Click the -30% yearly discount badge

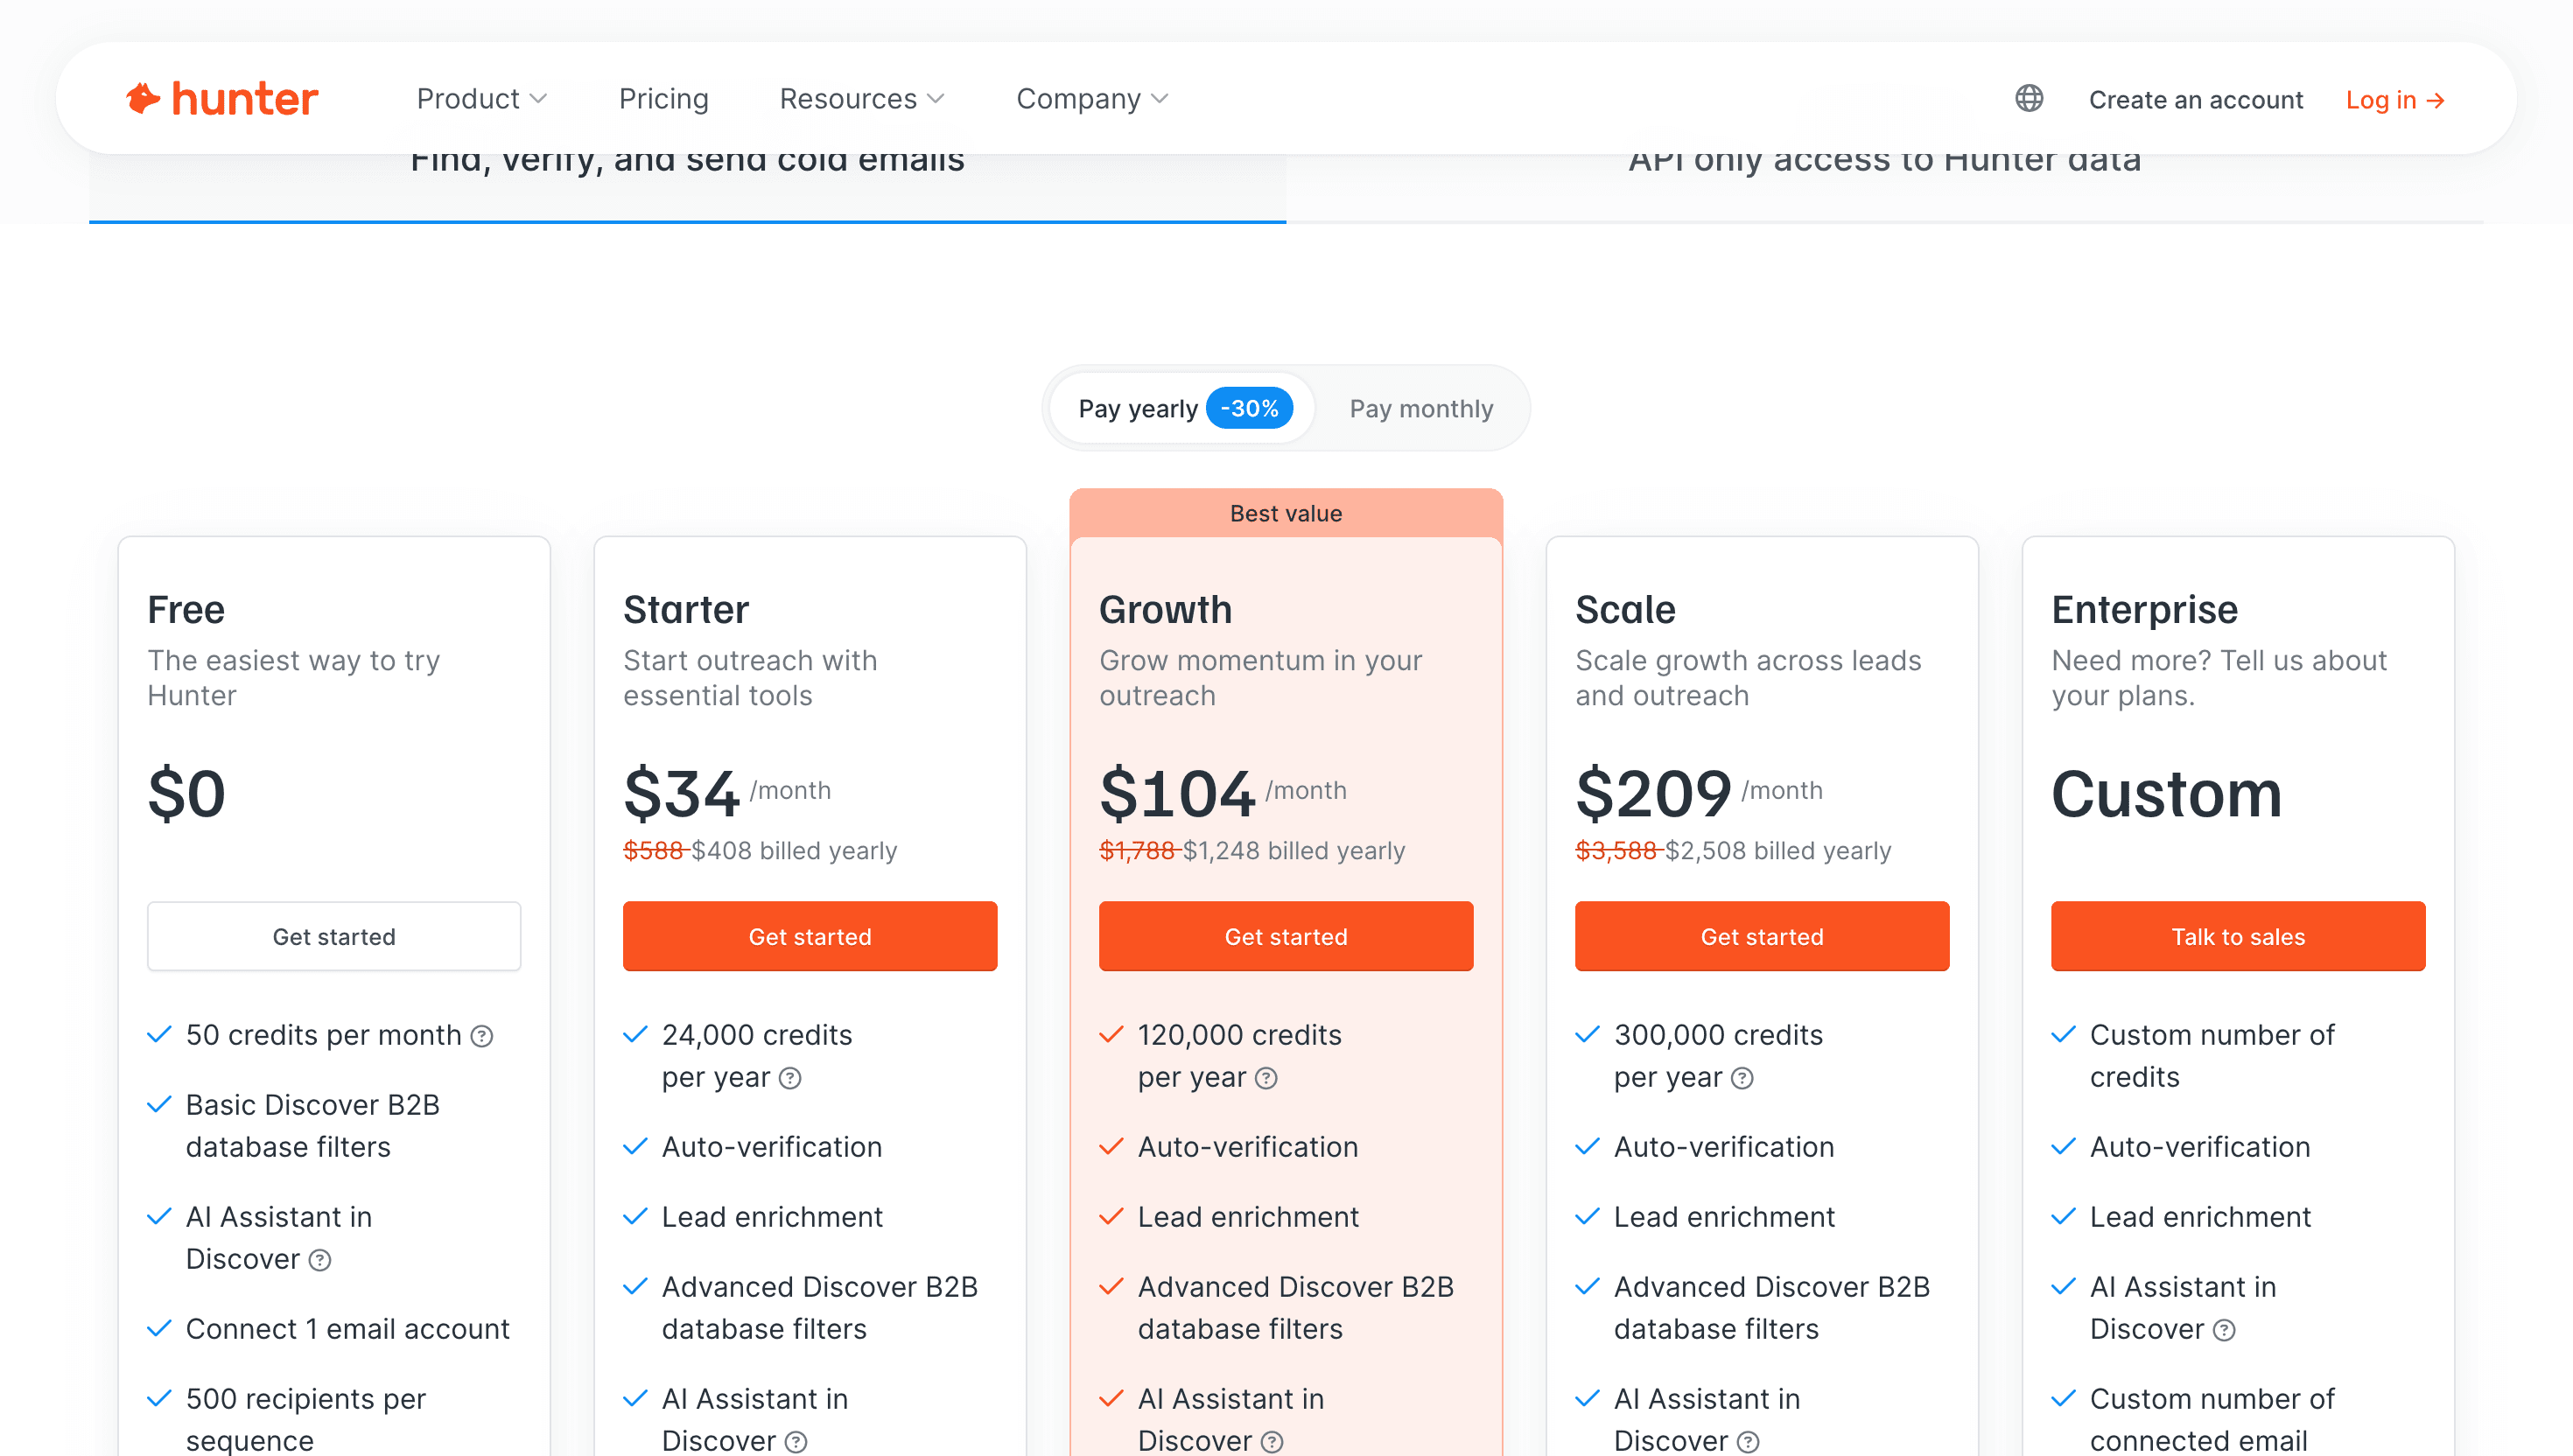point(1251,408)
